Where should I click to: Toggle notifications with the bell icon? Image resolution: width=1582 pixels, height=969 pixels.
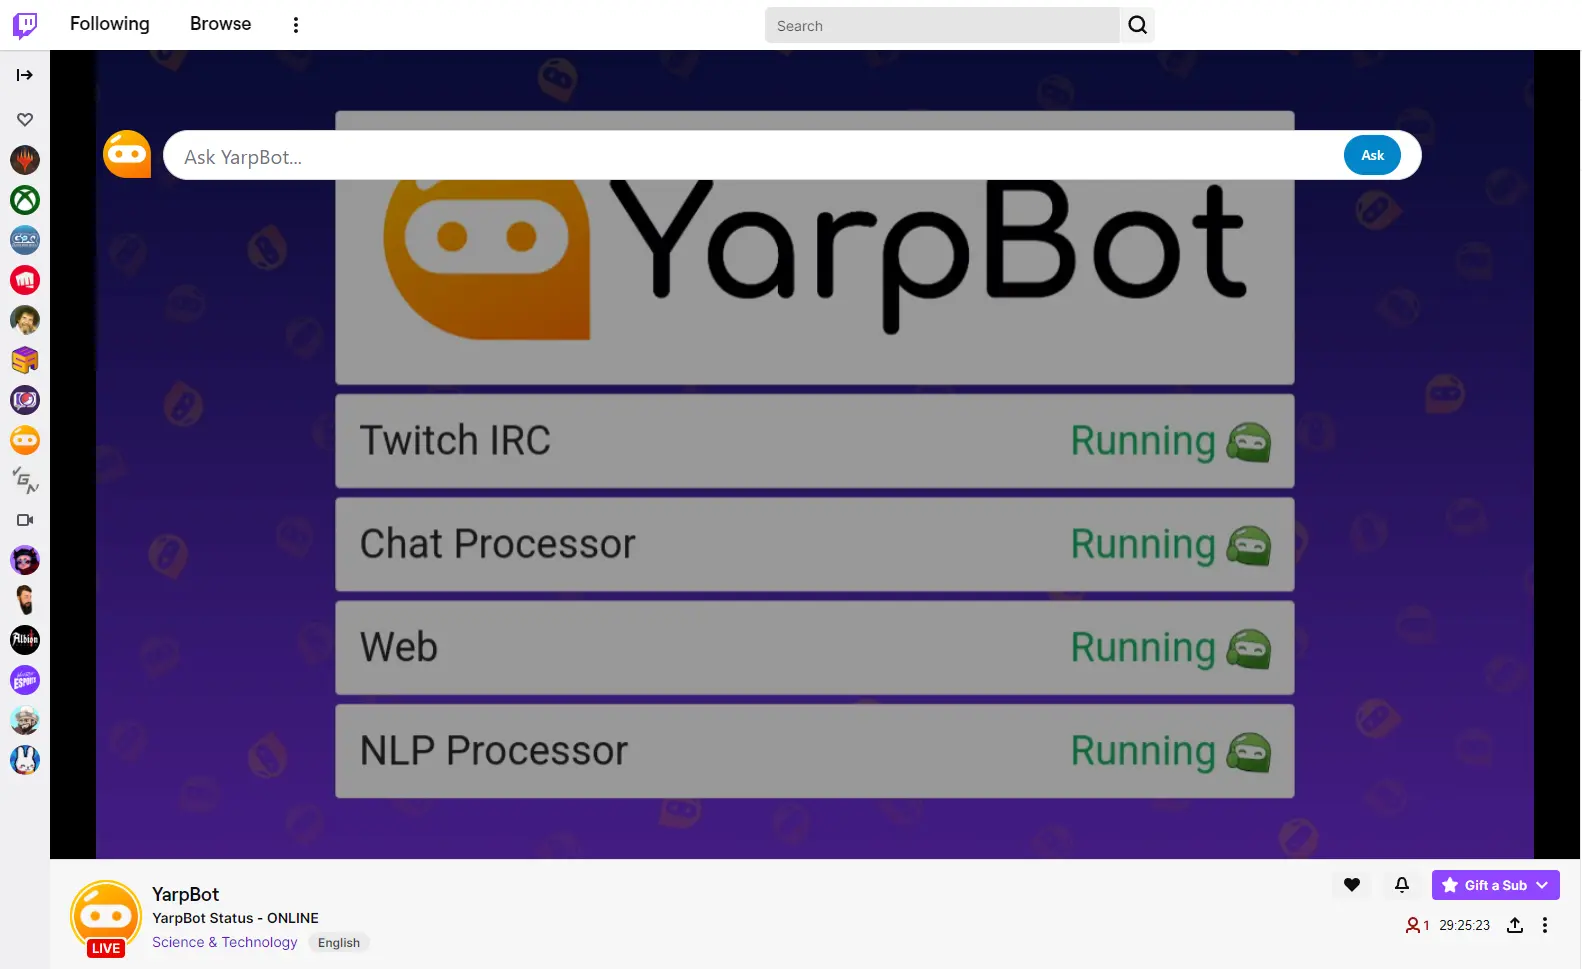tap(1401, 885)
